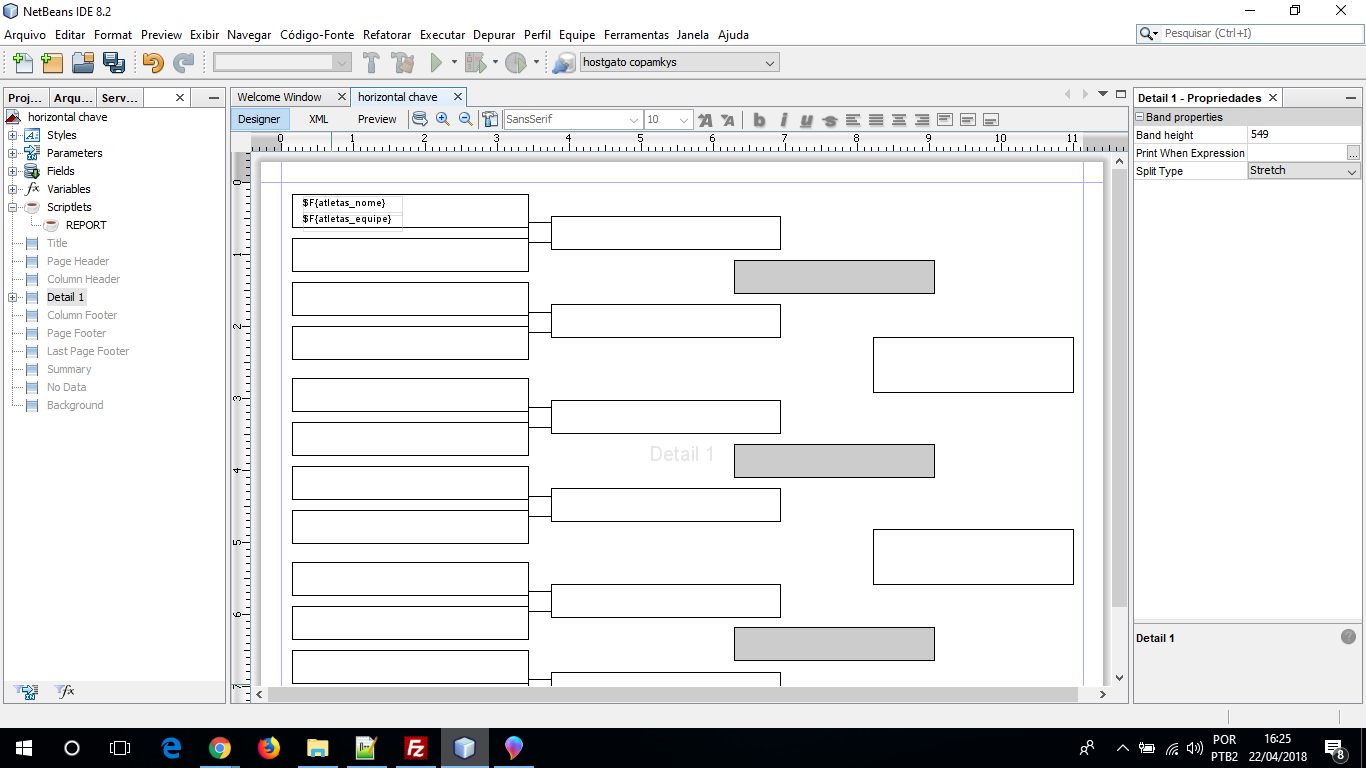The image size is (1366, 768).
Task: Align text to middle icon
Action: coord(968,120)
